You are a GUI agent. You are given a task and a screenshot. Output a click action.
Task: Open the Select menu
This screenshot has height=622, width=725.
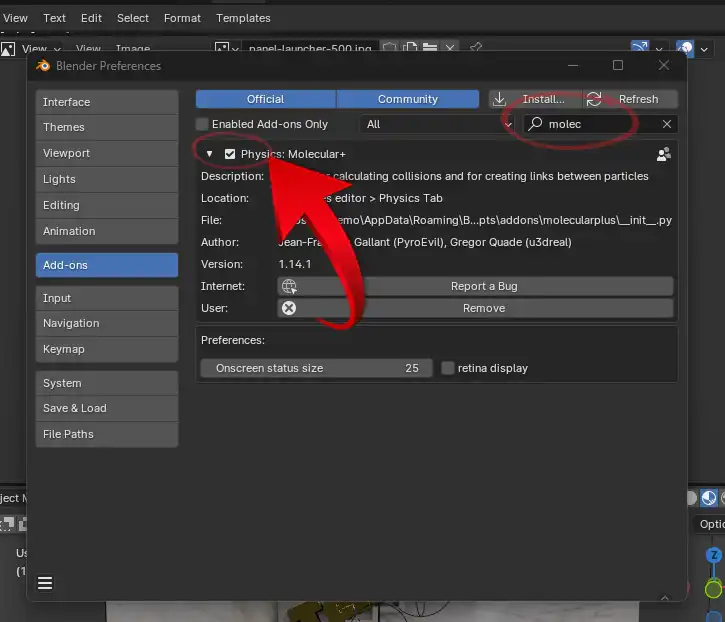[x=133, y=18]
